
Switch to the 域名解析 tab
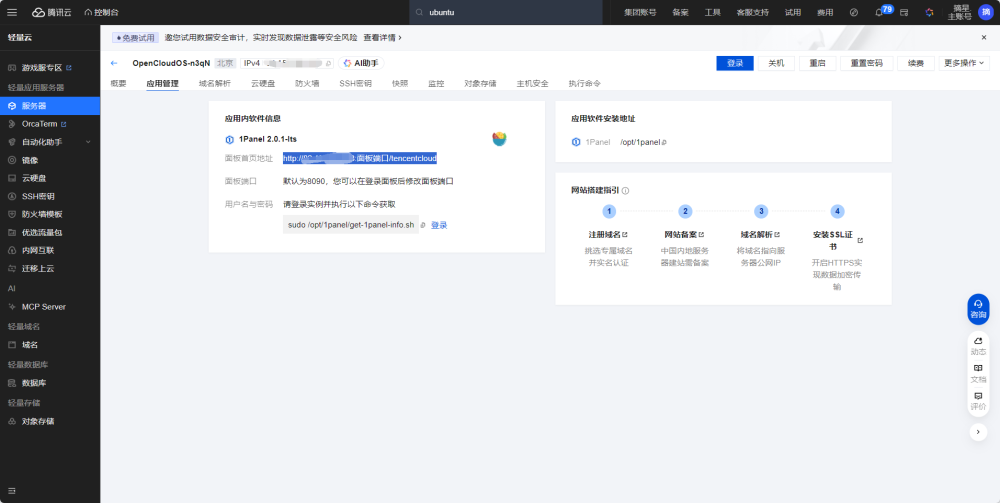214,84
